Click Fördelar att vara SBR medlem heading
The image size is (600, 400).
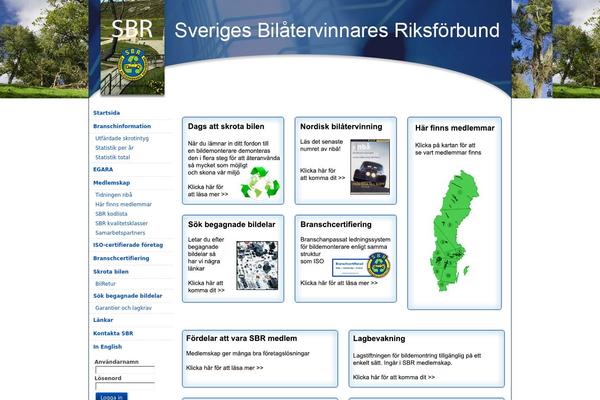click(x=241, y=338)
